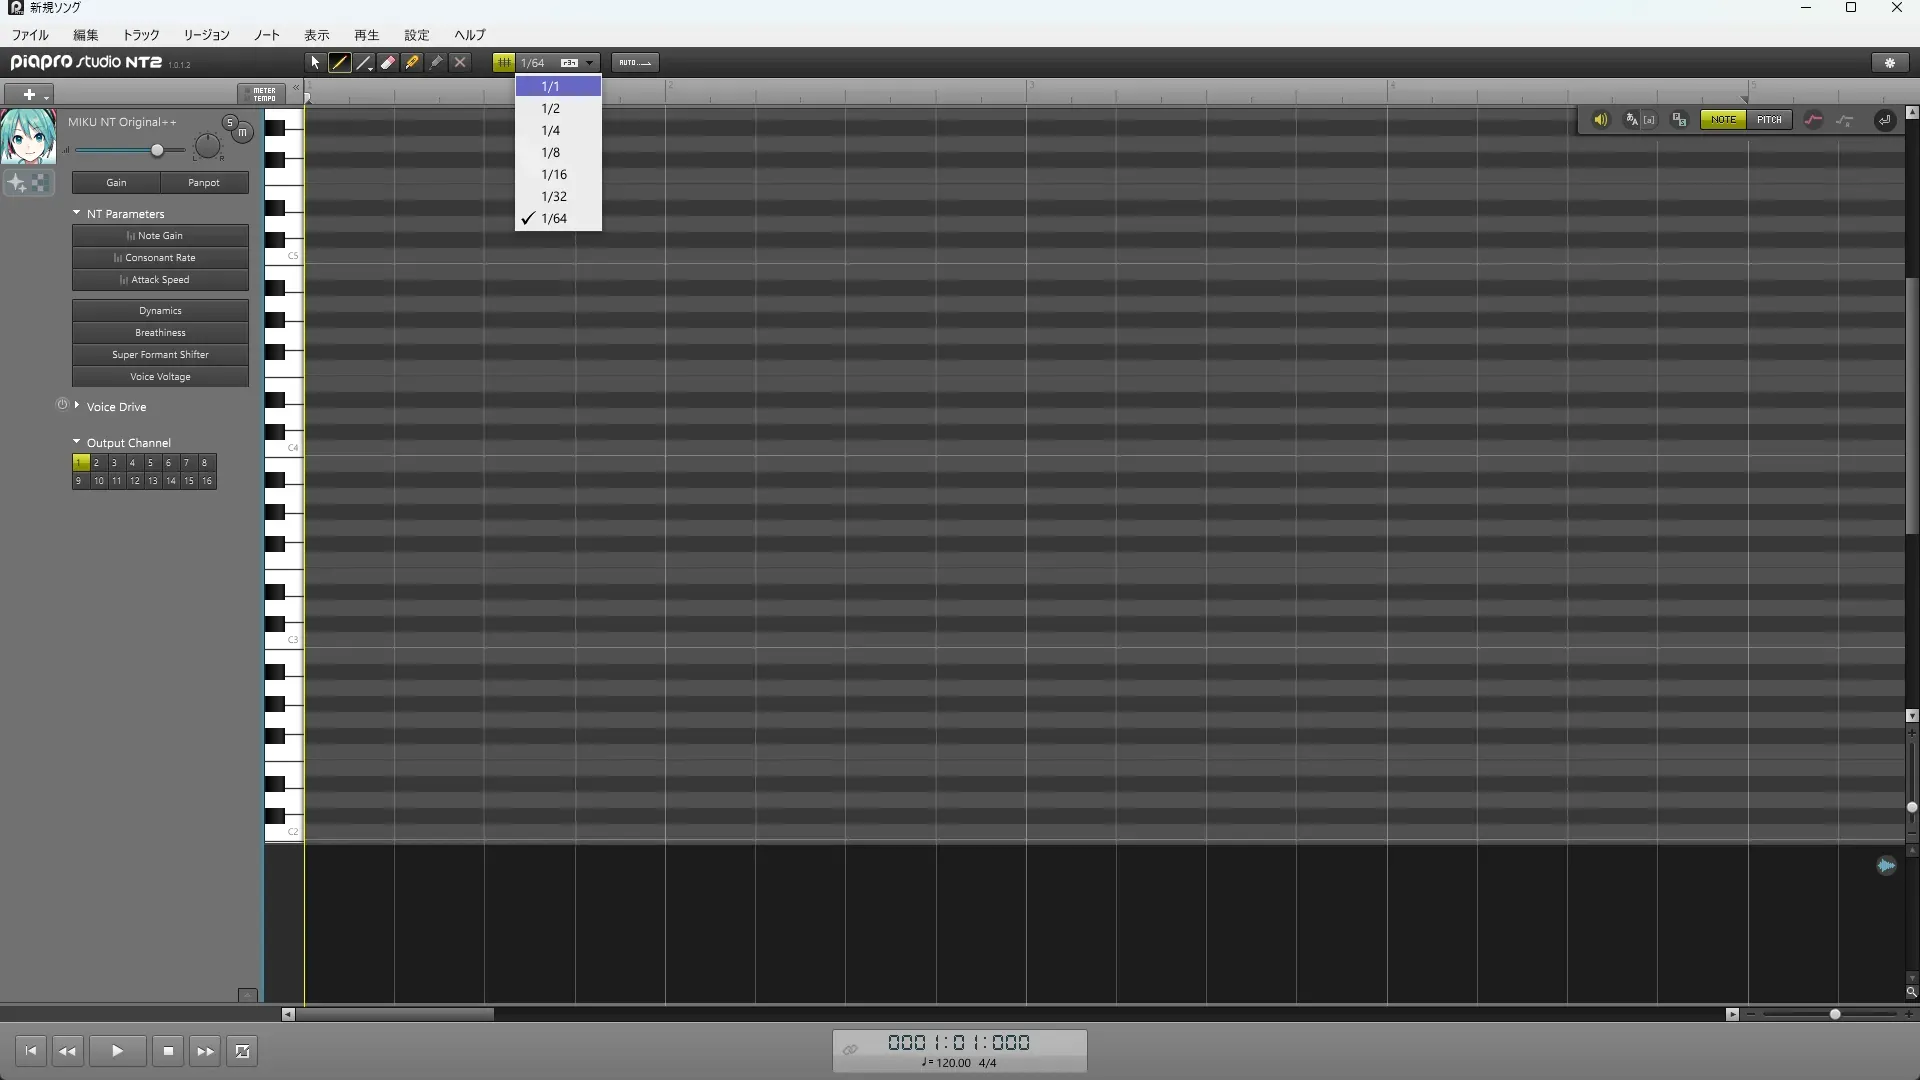
Task: Click the speaker audition icon
Action: tap(1600, 120)
